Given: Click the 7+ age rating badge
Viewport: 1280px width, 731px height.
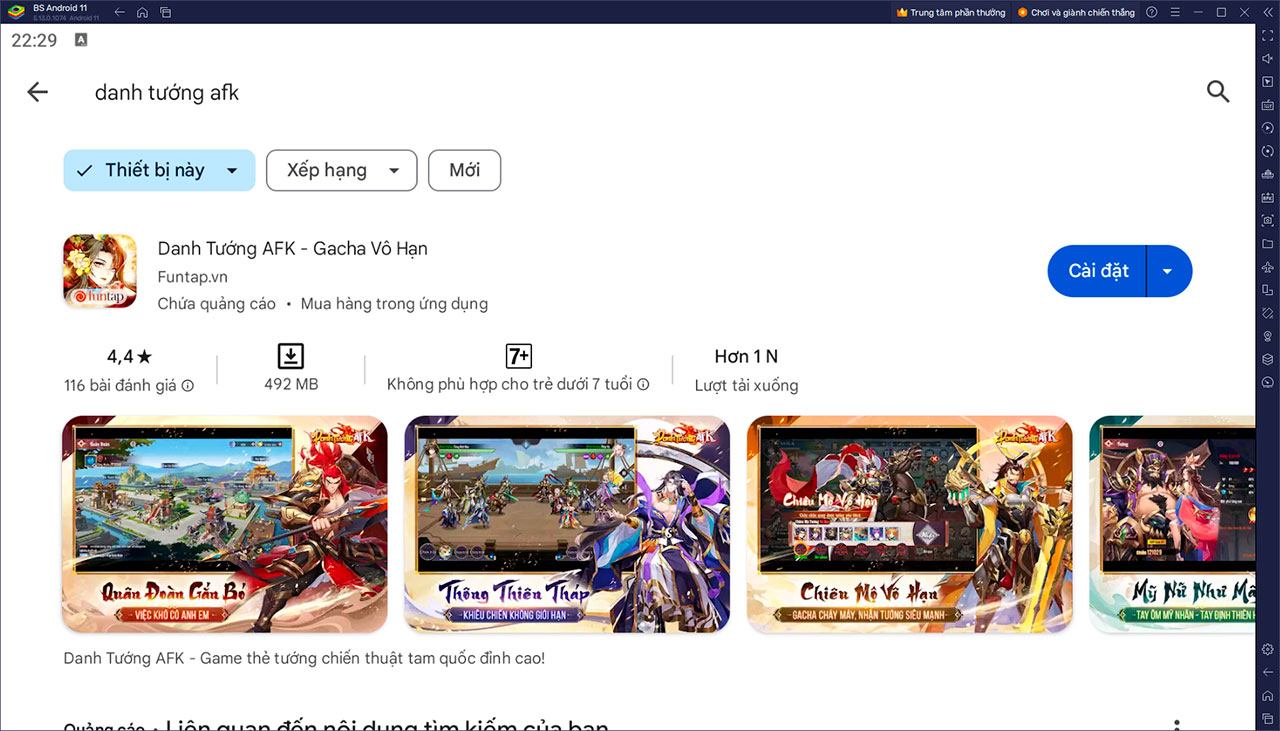Looking at the screenshot, I should (518, 356).
